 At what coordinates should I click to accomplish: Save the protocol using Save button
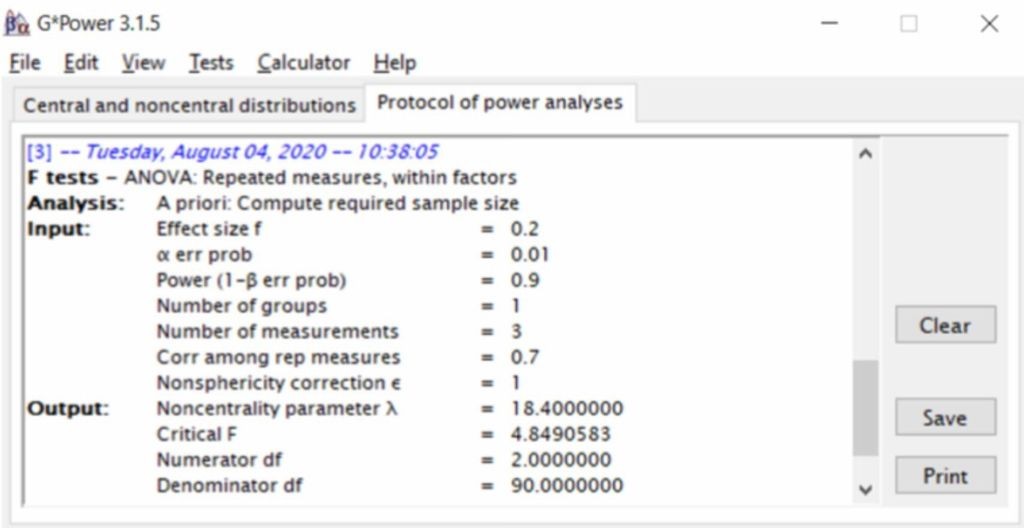point(945,417)
